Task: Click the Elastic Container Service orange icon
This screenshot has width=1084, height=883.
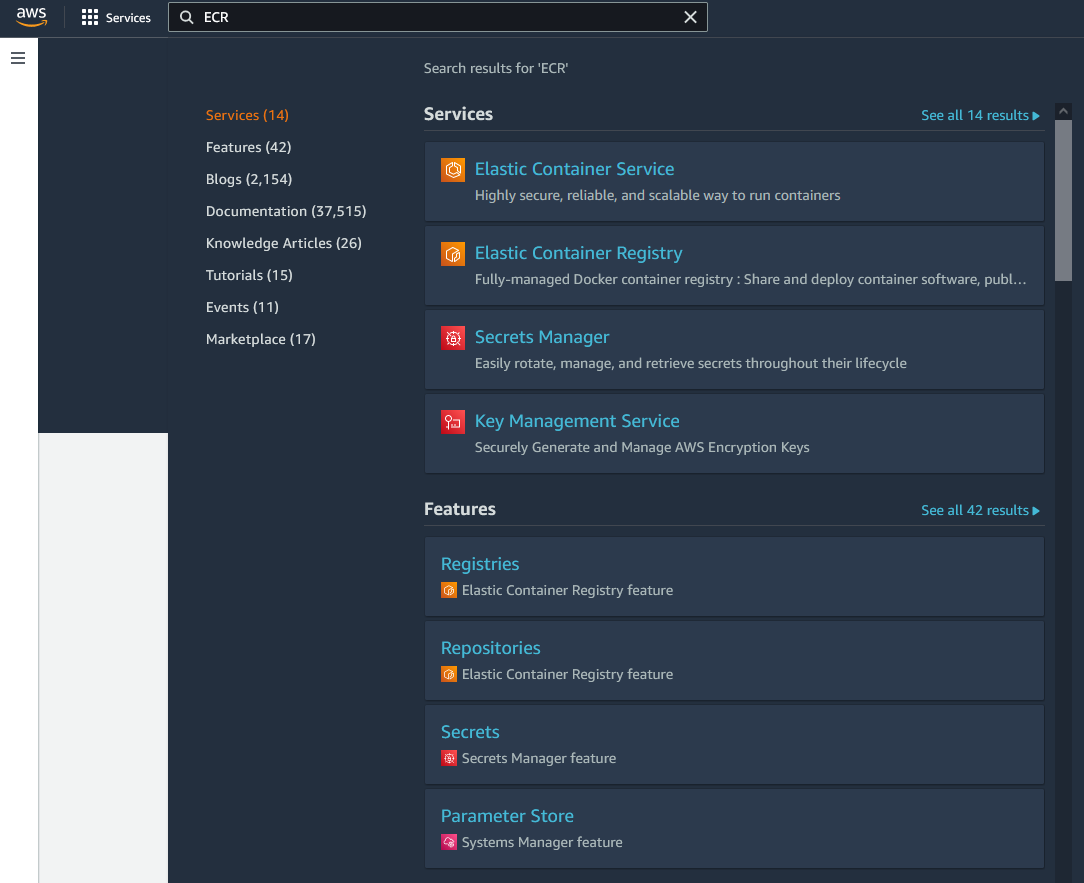Action: [453, 169]
